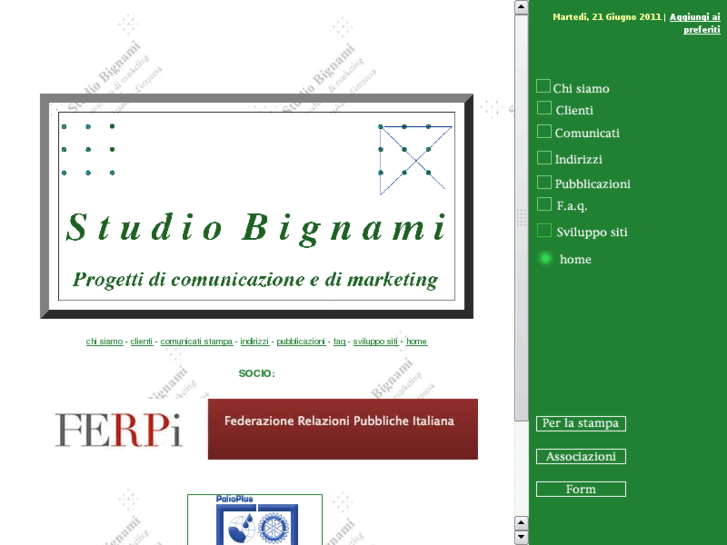Follow the home footer link
727x545 pixels.
point(416,341)
